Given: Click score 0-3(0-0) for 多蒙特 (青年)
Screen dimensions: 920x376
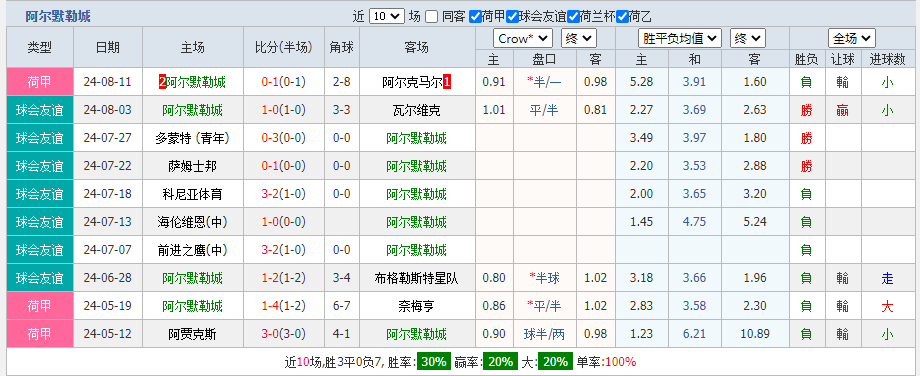Looking at the screenshot, I should pos(284,138).
